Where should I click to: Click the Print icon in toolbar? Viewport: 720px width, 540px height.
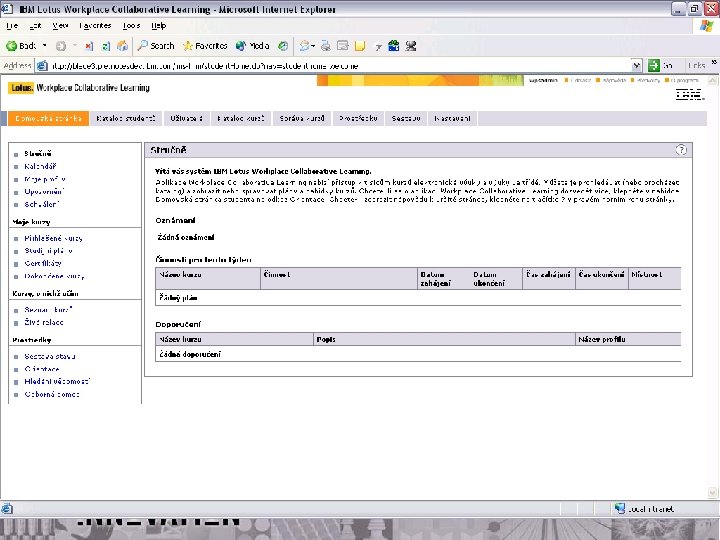click(326, 46)
